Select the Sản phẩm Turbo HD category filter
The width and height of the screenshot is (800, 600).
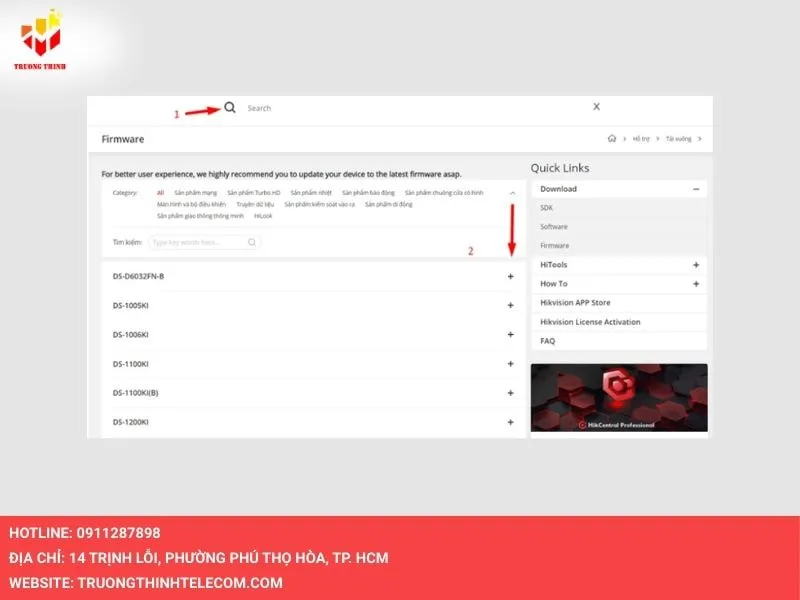pos(251,191)
